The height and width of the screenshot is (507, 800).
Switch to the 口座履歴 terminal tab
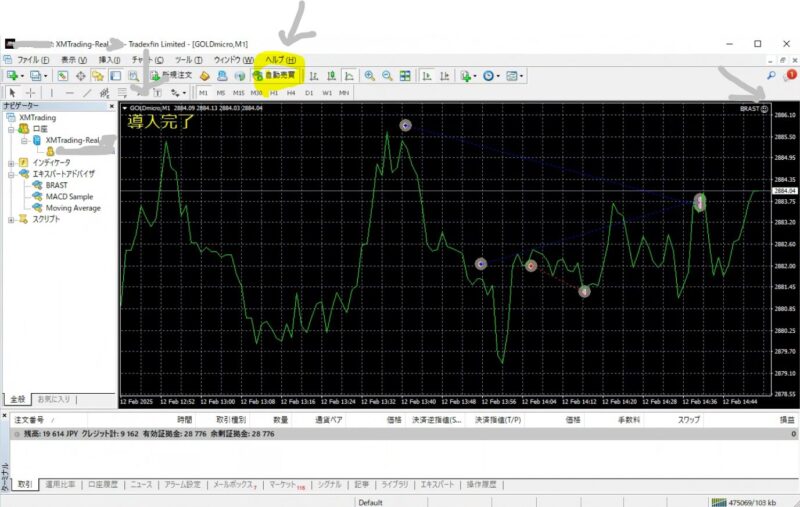tap(103, 484)
